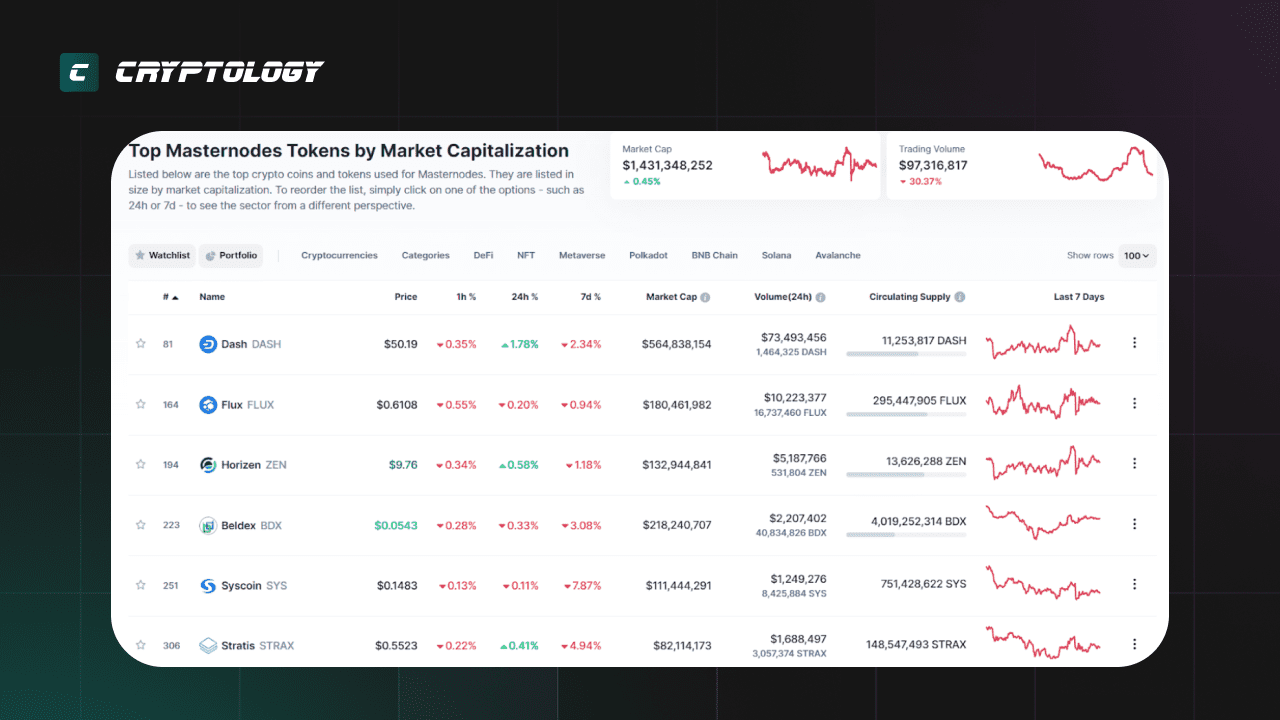This screenshot has width=1280, height=720.
Task: Switch to the DeFi tab
Action: click(x=483, y=256)
